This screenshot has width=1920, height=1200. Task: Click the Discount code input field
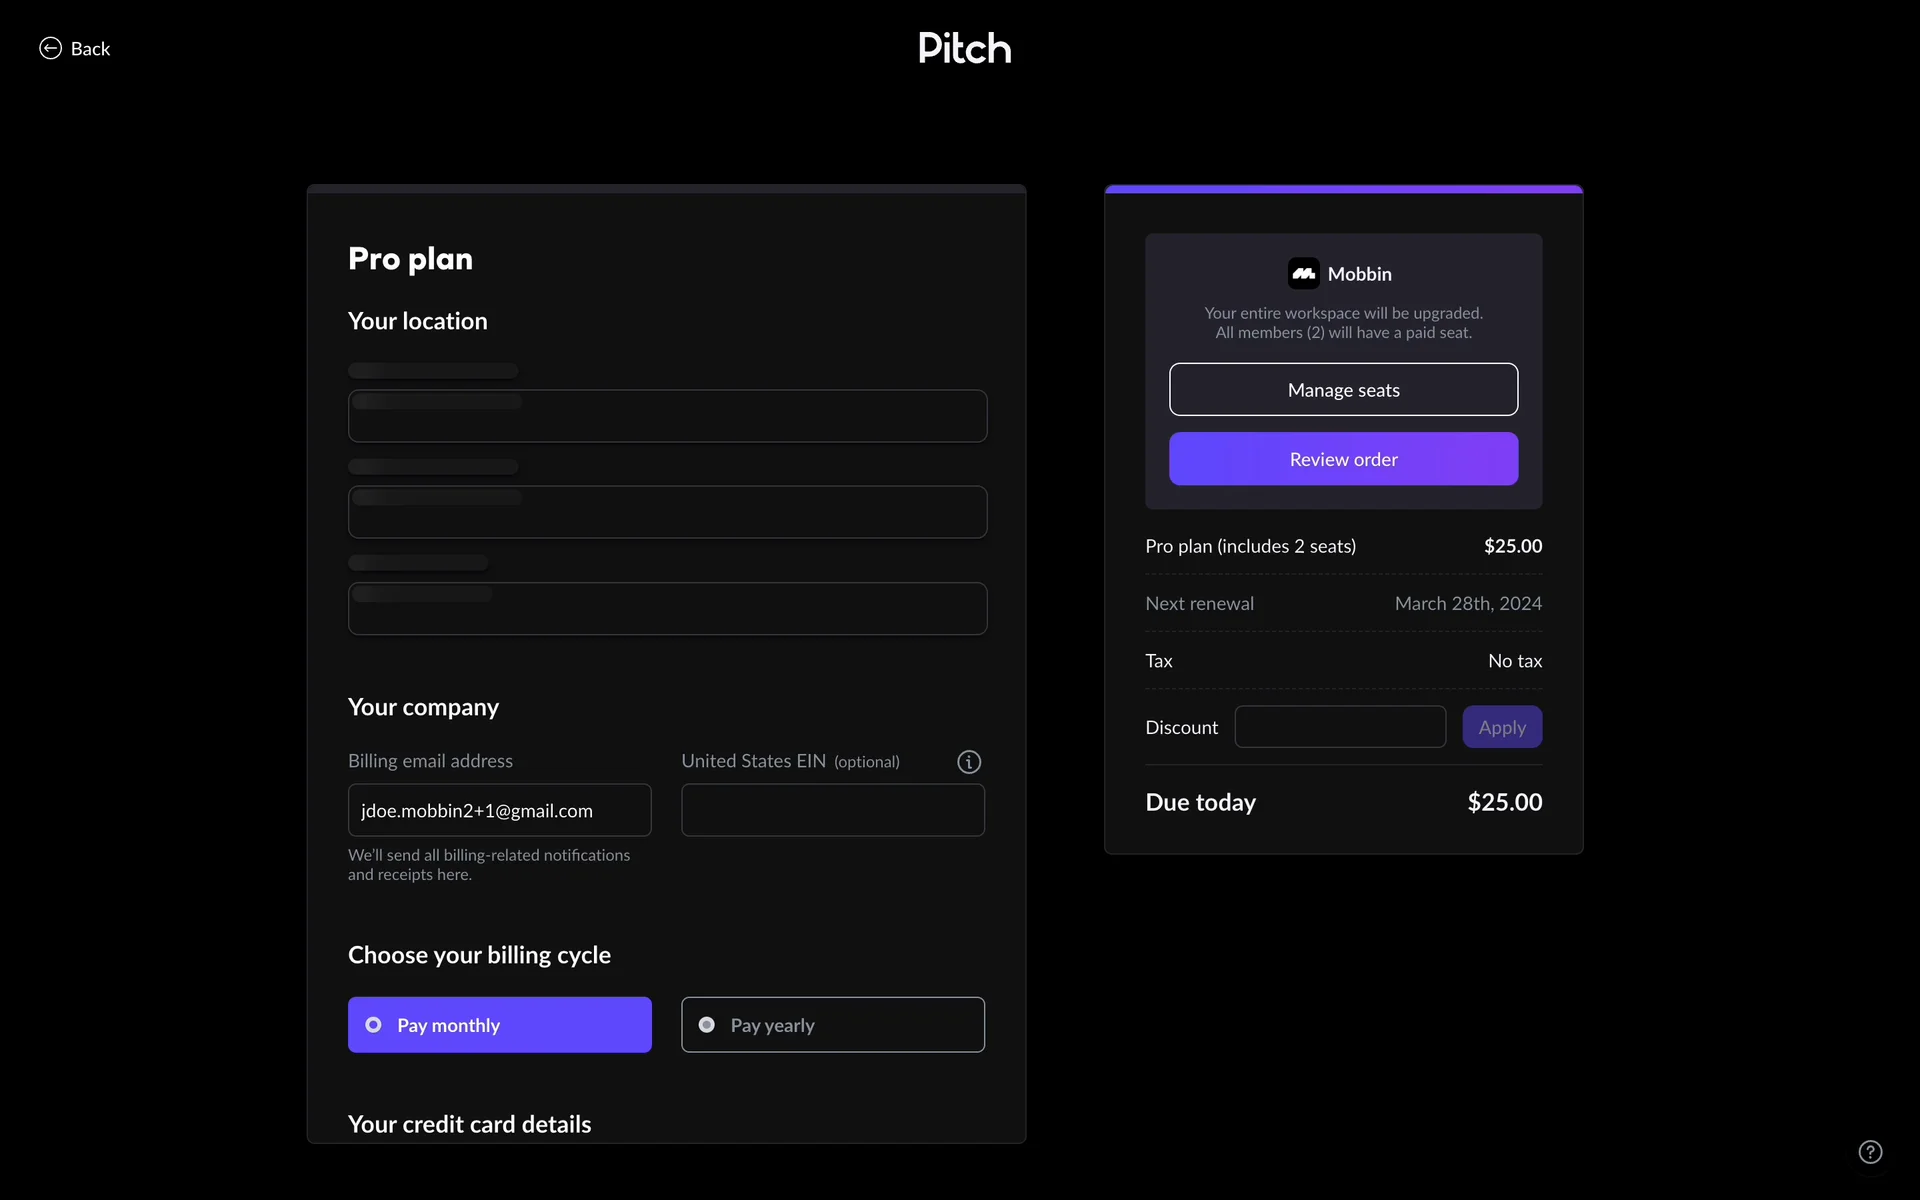pyautogui.click(x=1340, y=727)
